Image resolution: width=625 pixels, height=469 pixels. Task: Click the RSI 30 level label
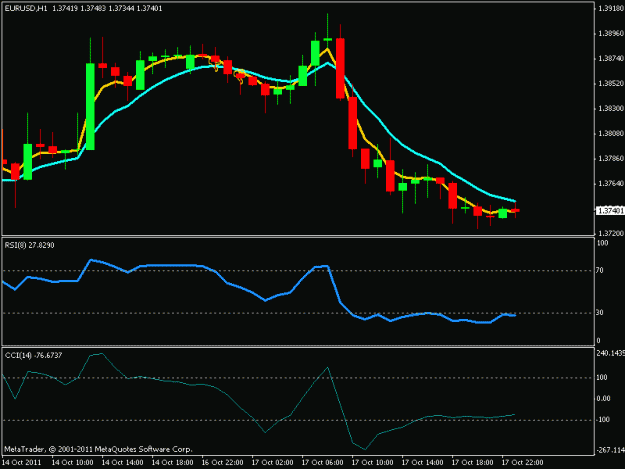[x=599, y=313]
